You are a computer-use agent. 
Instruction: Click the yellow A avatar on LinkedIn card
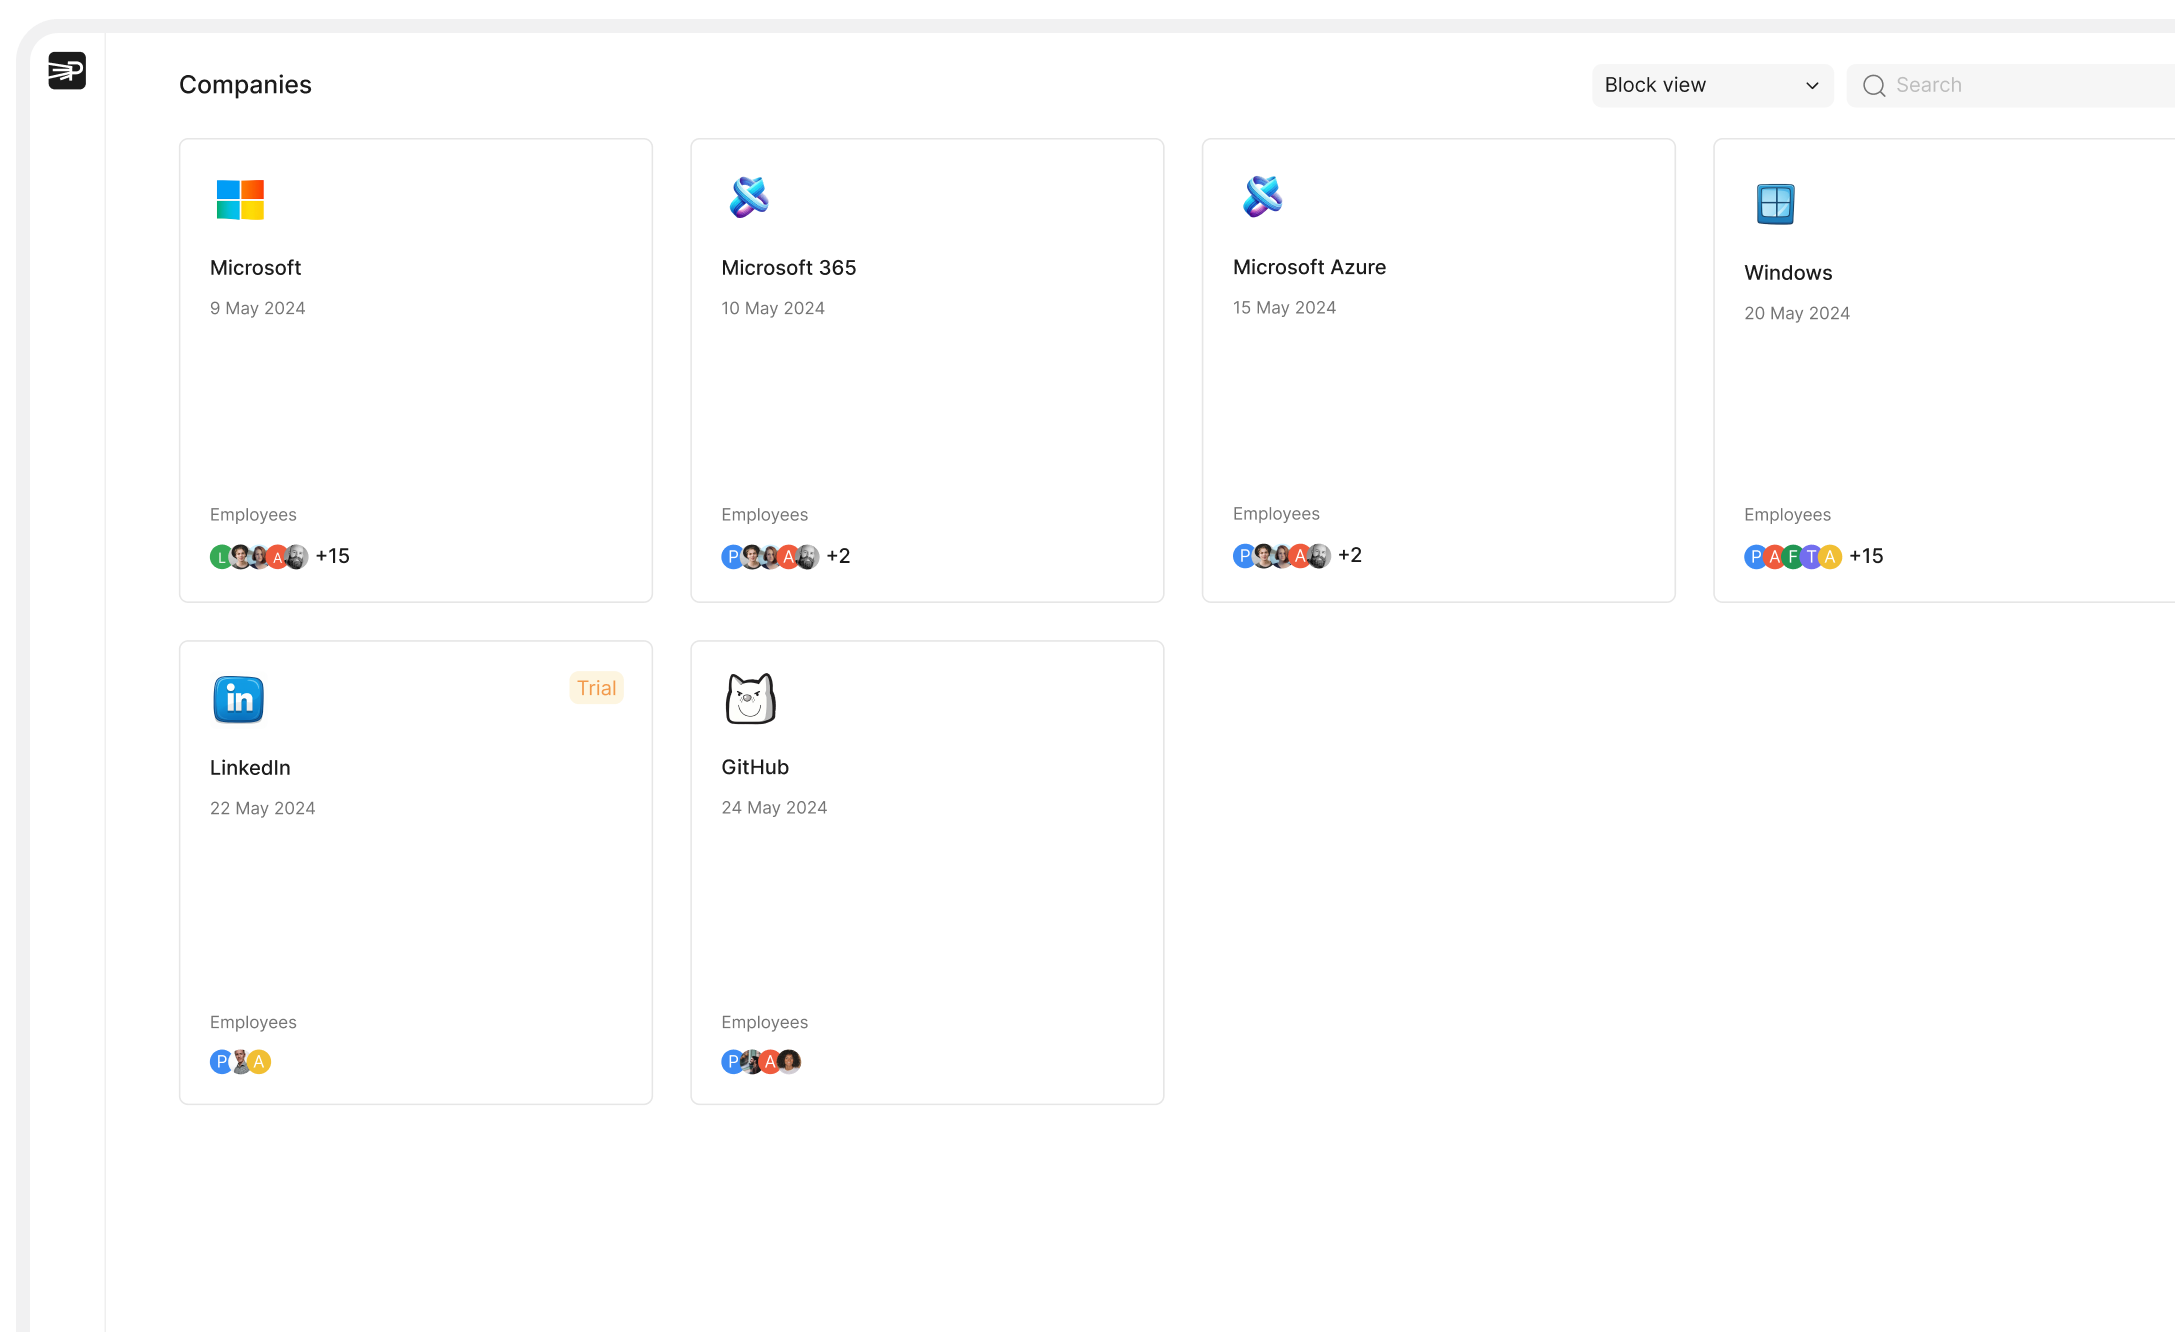click(x=260, y=1062)
